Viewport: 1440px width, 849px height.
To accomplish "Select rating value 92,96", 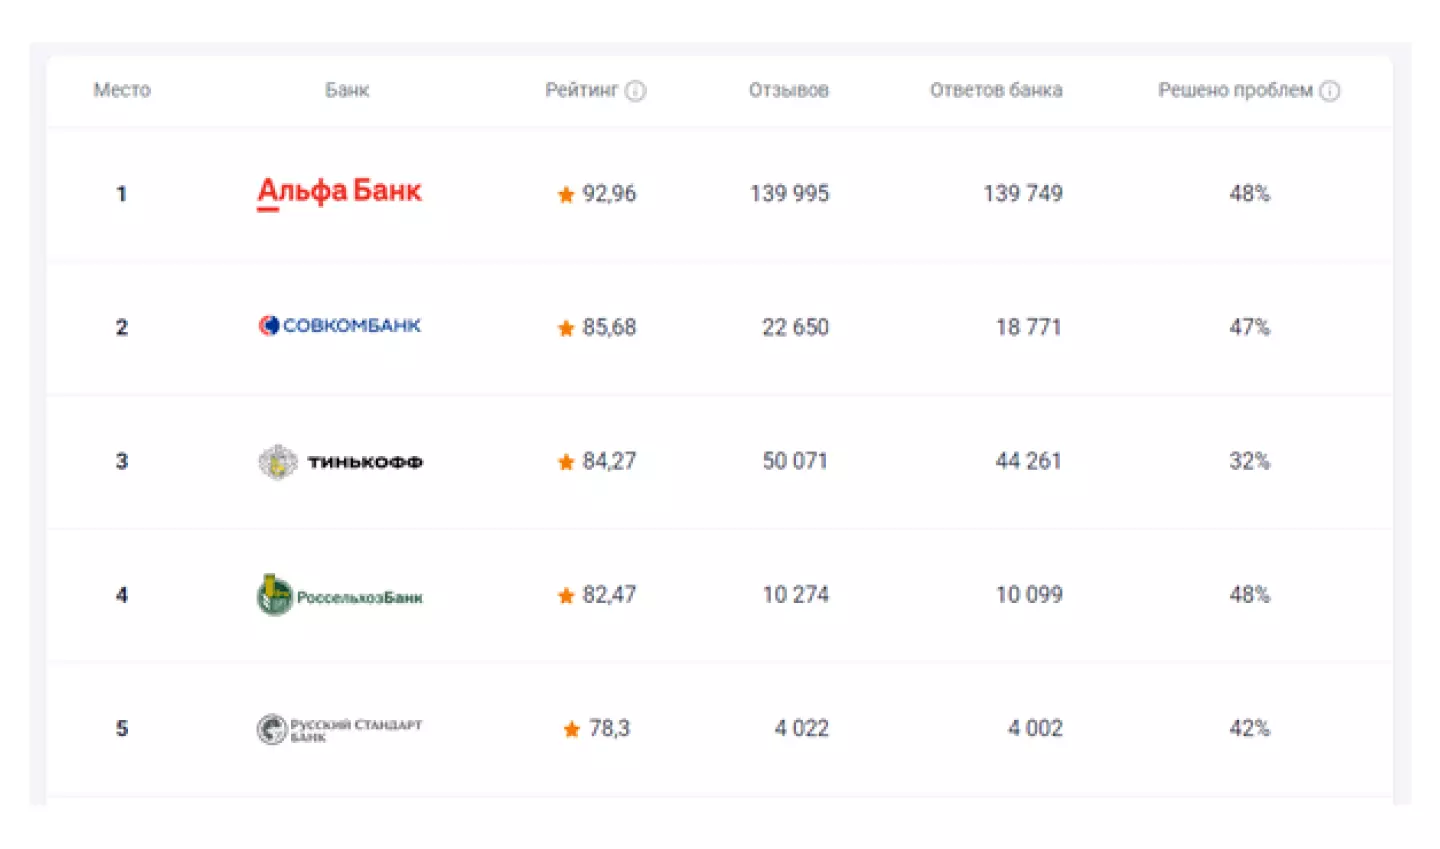I will (609, 193).
